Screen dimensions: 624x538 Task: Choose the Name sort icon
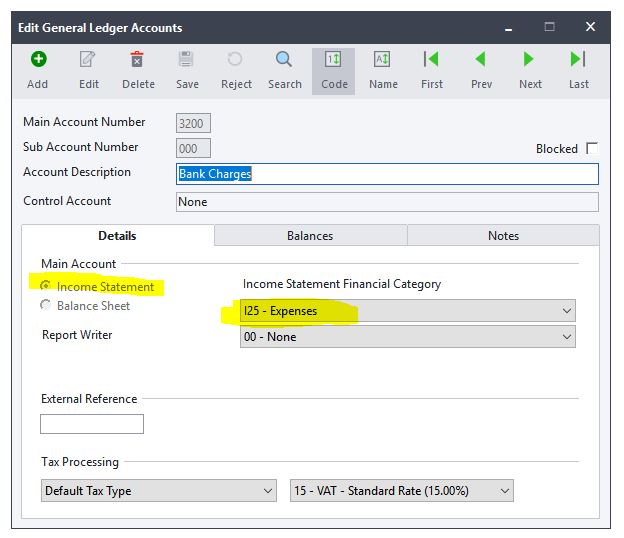click(383, 60)
